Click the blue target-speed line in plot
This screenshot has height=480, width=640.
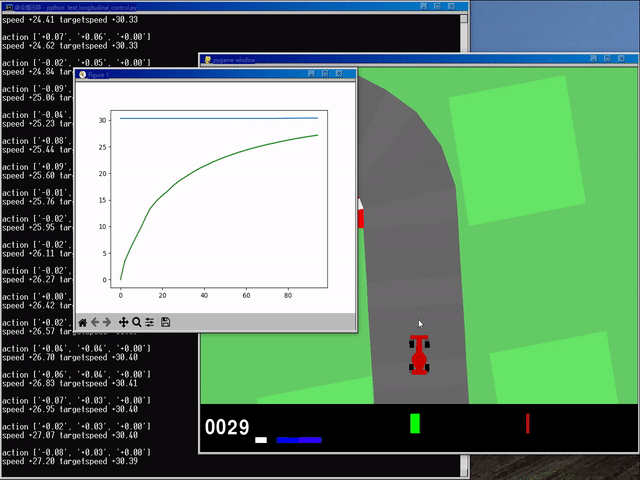pos(220,118)
